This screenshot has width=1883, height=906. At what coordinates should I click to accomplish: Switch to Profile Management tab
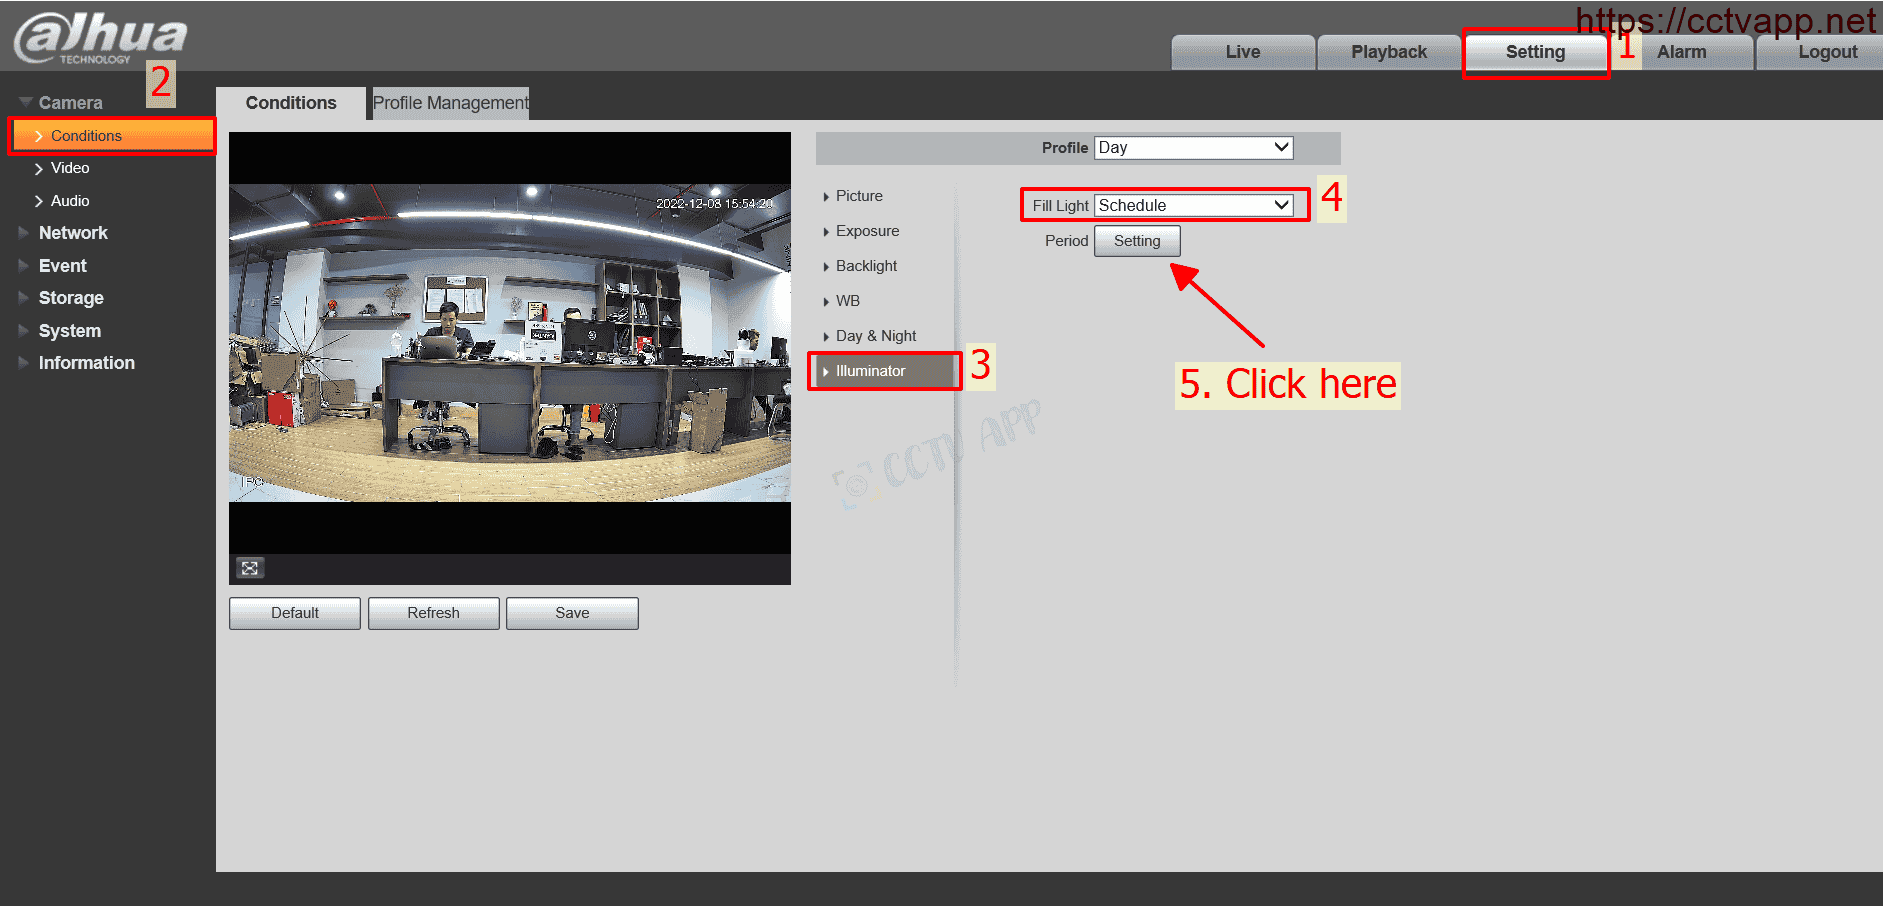pos(450,103)
